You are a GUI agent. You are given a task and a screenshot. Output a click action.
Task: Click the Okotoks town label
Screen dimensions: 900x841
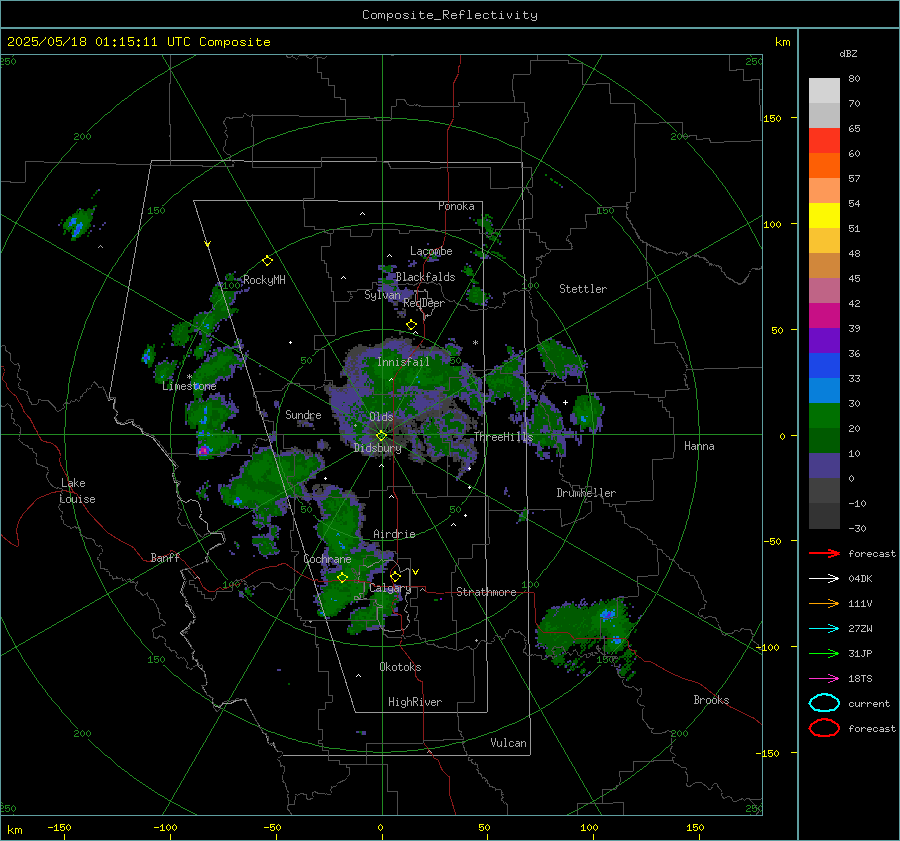coord(400,667)
